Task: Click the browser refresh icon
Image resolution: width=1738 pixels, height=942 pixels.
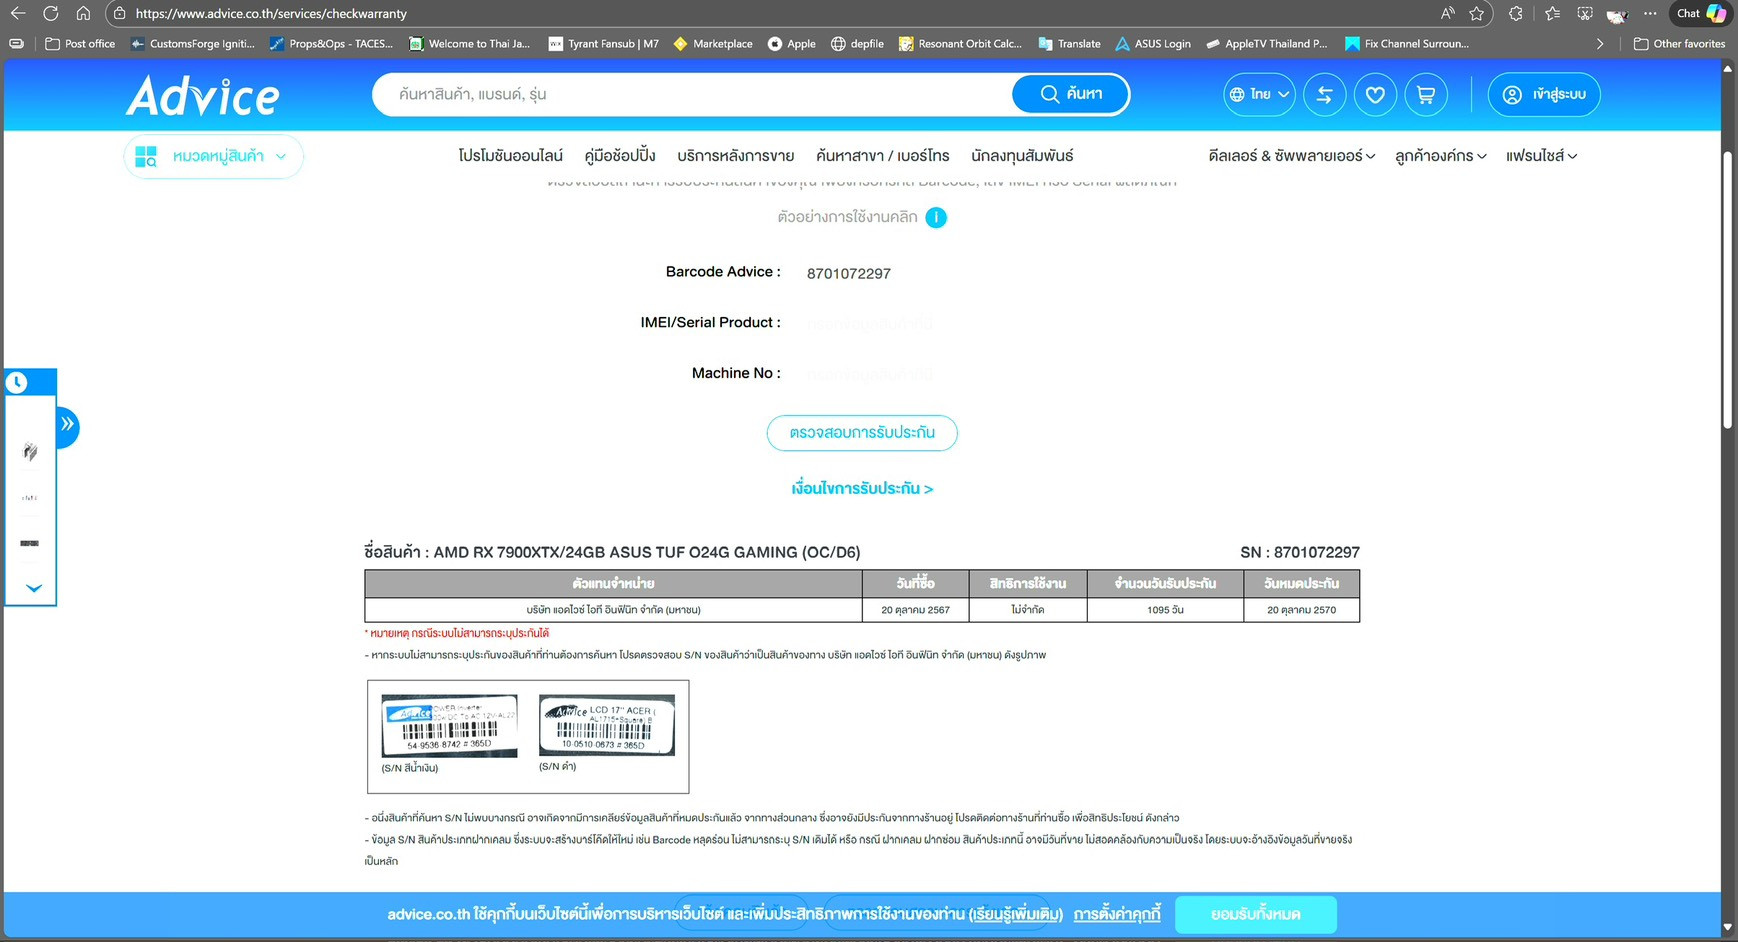Action: pos(51,14)
